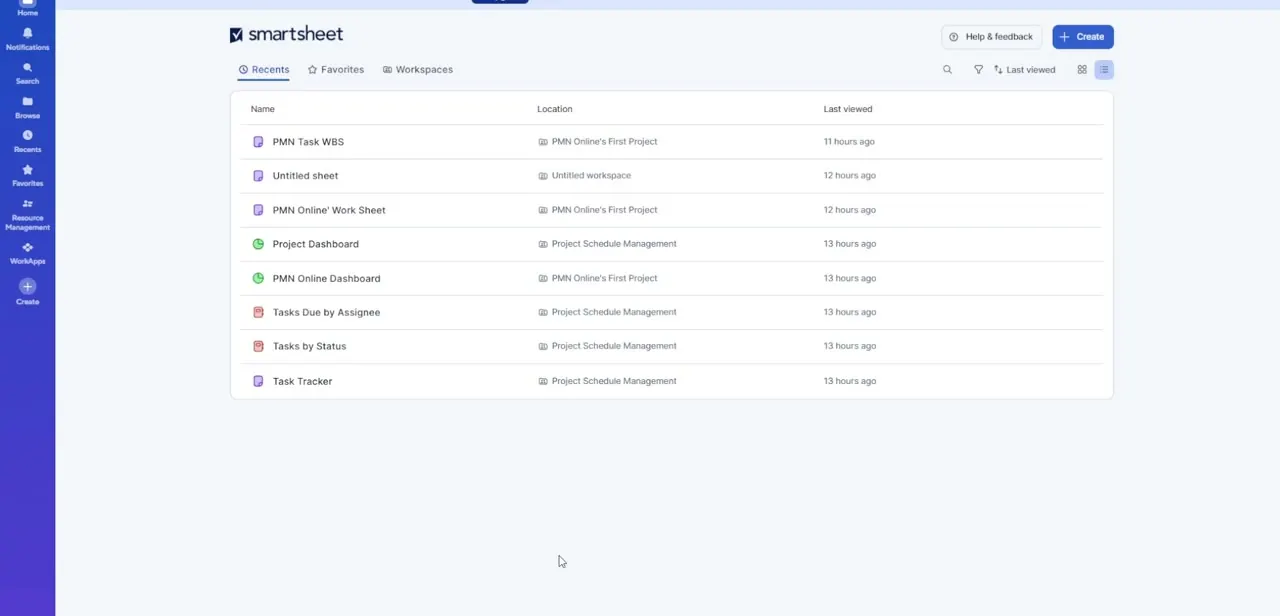The height and width of the screenshot is (616, 1280).
Task: Open Untitled sheet
Action: pos(305,176)
